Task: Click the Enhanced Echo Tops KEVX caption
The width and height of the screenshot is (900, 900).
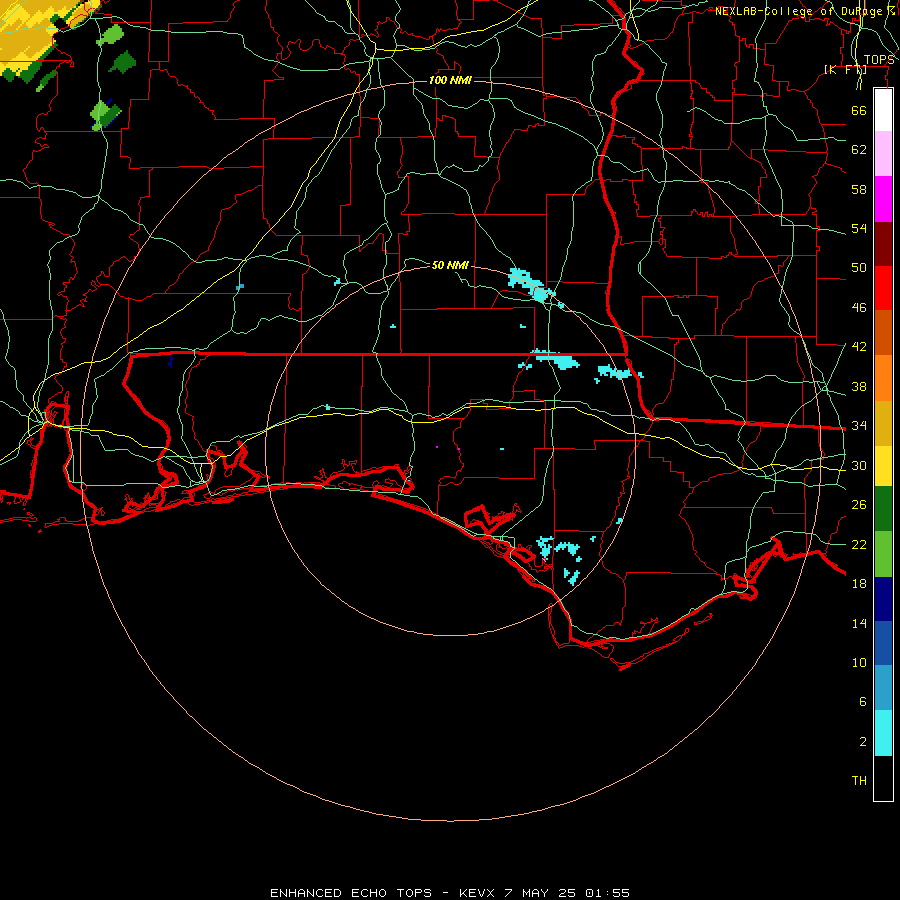Action: pos(450,893)
